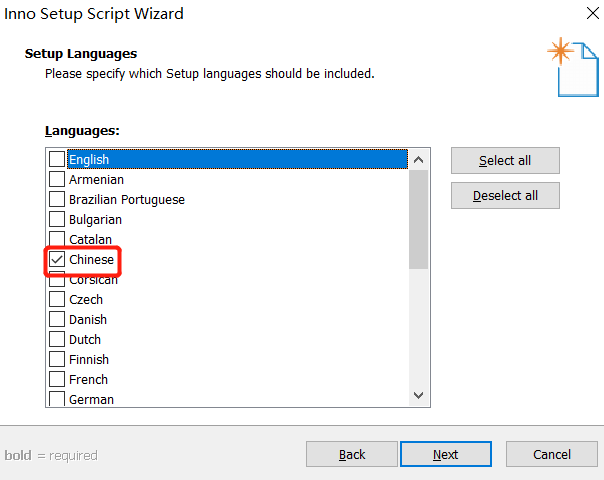Uncheck the Chinese language checkbox
The image size is (604, 480).
tap(58, 260)
